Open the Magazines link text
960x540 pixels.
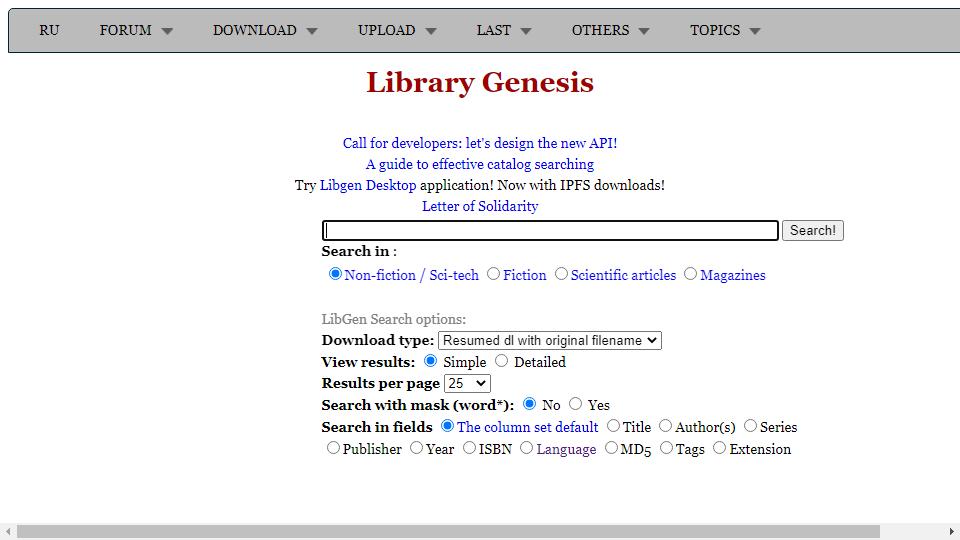click(733, 276)
